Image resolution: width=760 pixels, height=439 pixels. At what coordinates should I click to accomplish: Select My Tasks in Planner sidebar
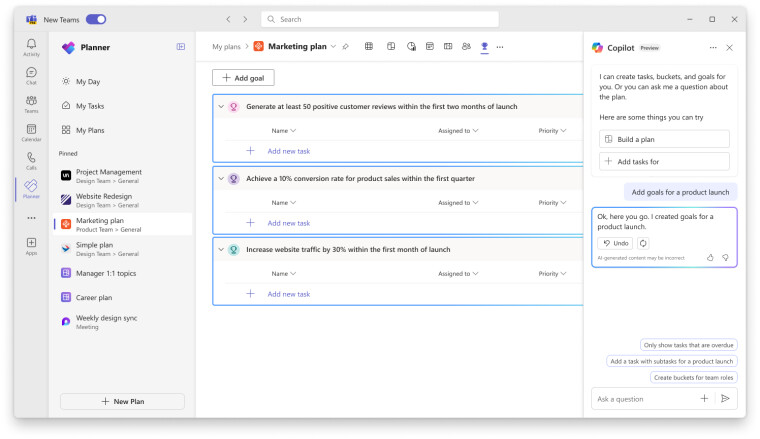point(90,106)
